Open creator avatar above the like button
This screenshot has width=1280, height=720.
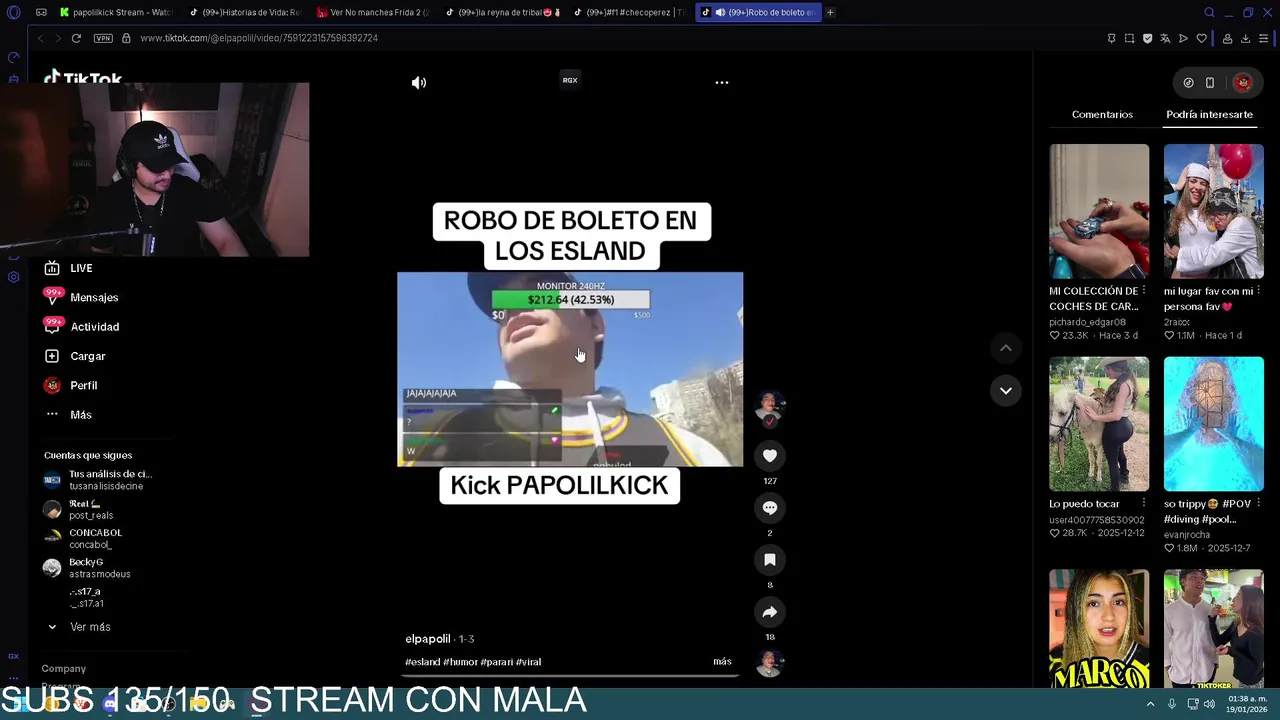tap(769, 407)
